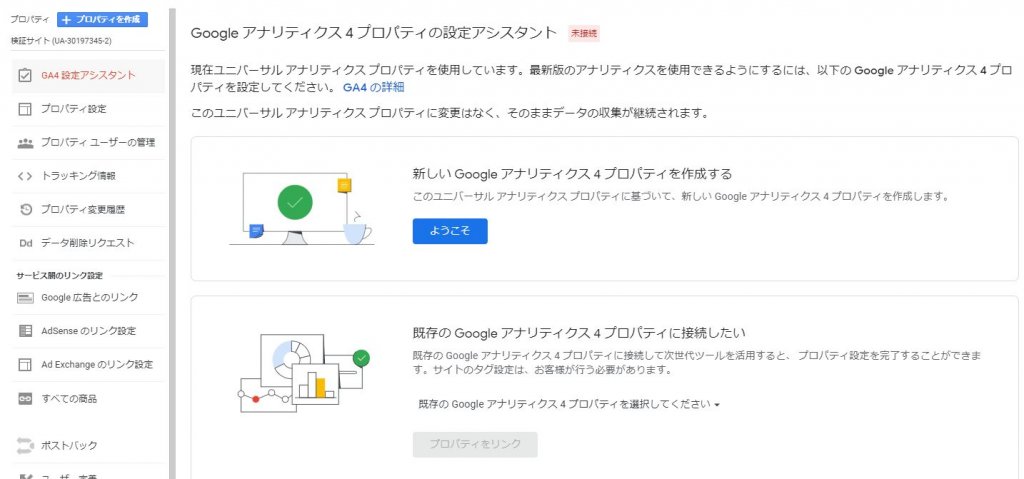The image size is (1024, 479).
Task: Click the プロパティ設定 layout icon
Action: coord(25,109)
